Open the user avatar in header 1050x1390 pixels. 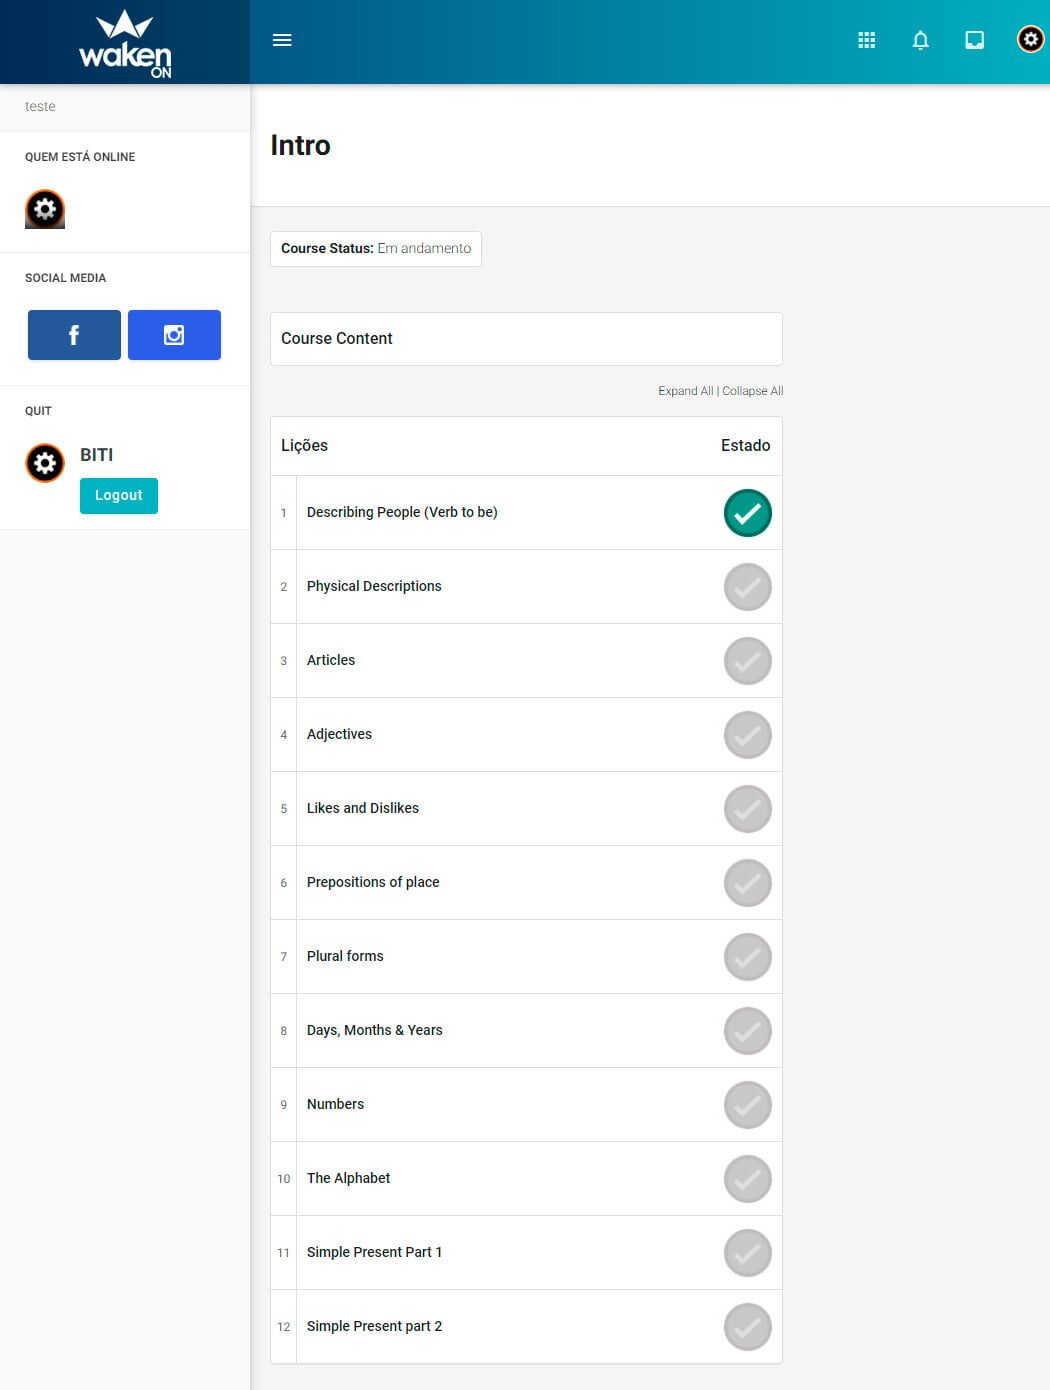click(x=1030, y=39)
